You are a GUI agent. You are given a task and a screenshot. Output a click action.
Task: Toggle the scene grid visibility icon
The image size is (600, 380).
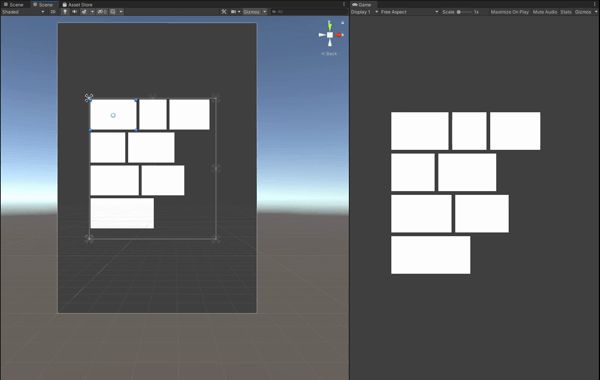click(x=113, y=12)
